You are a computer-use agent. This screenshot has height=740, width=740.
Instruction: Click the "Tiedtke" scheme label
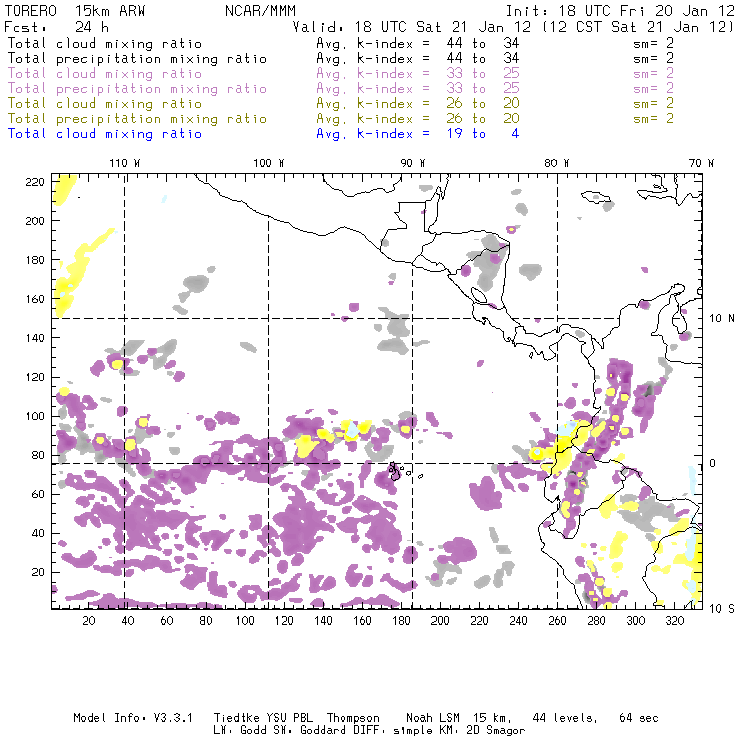click(236, 718)
